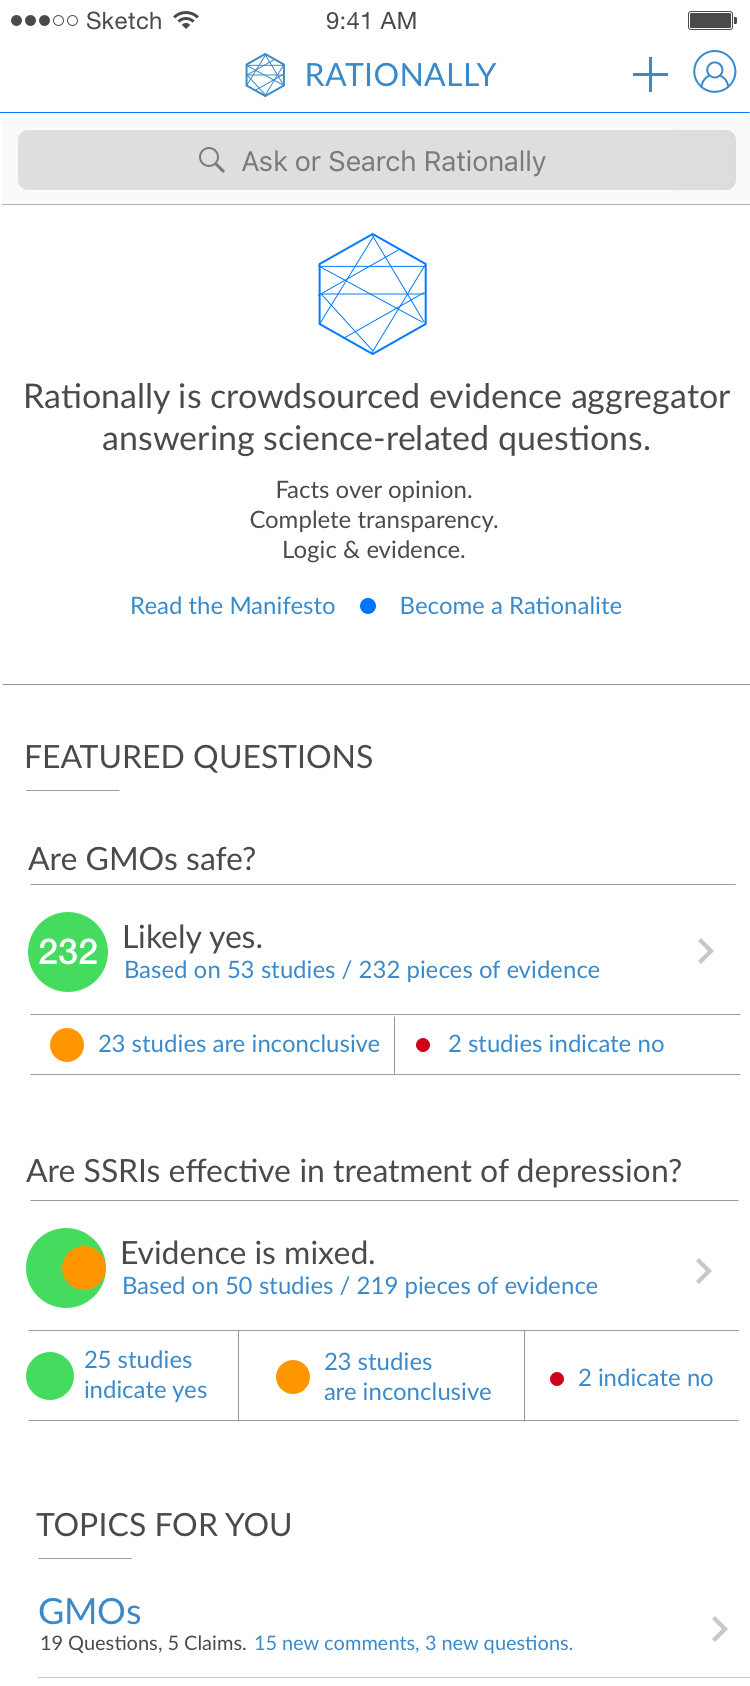This screenshot has width=750, height=1686.
Task: Open the user profile icon
Action: [714, 73]
